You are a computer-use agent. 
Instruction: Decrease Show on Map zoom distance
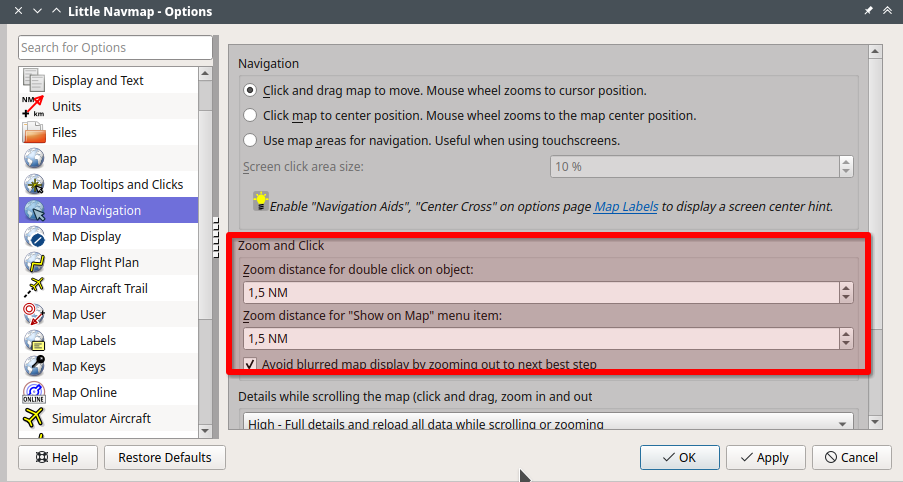(845, 344)
